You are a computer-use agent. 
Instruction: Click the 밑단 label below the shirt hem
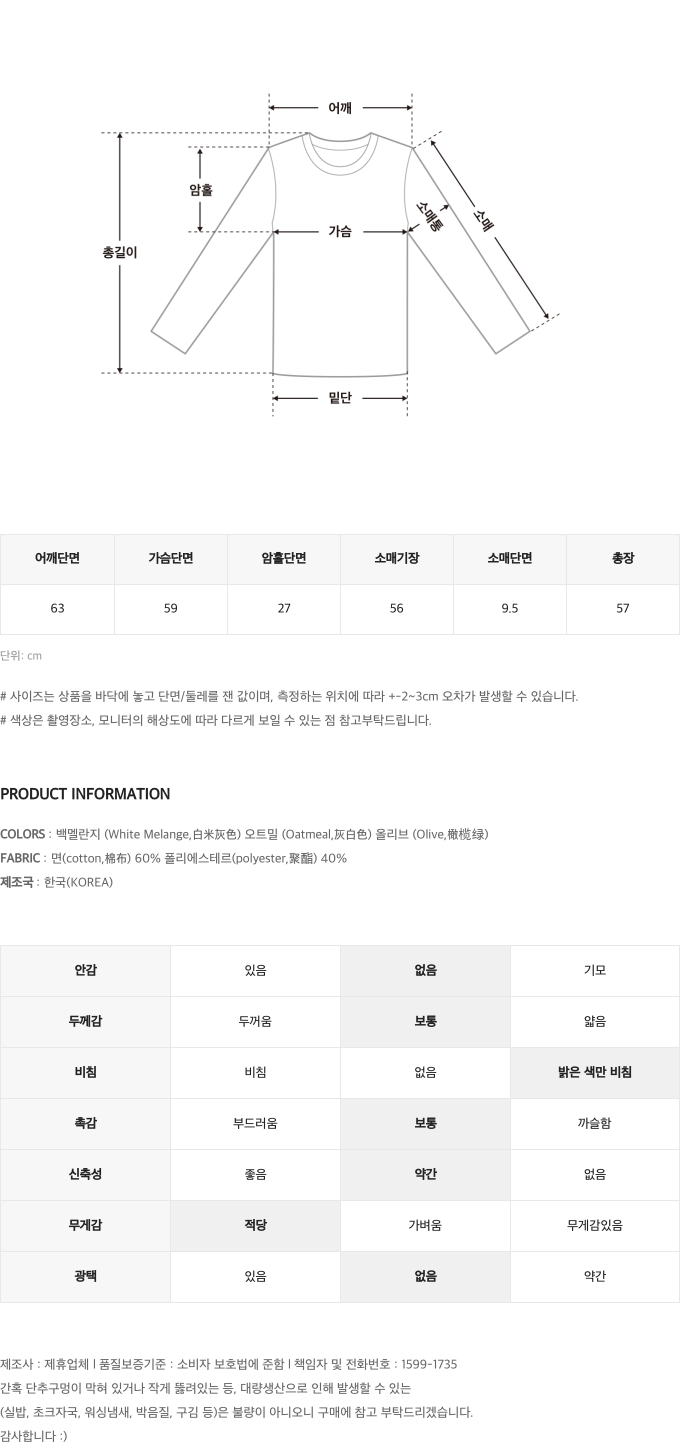(x=340, y=398)
